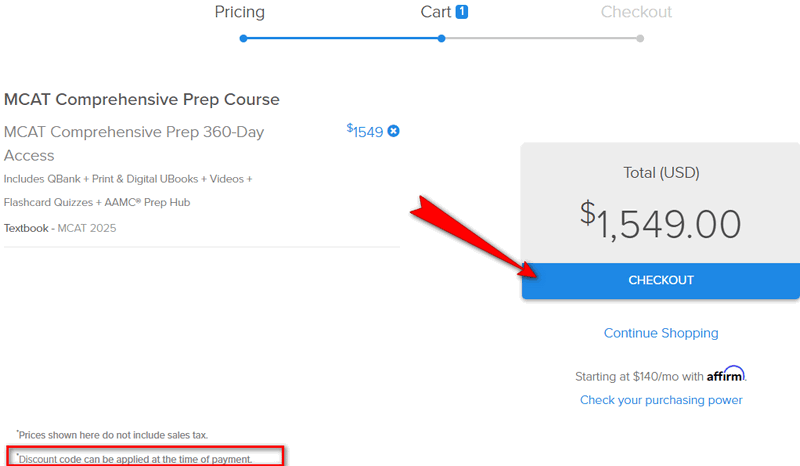Follow the Continue Shopping link

[x=661, y=333]
